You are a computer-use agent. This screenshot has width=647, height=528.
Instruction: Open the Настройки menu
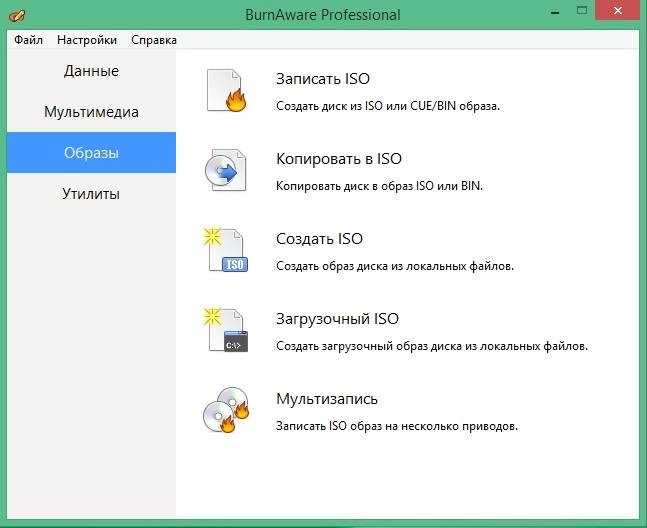tap(87, 40)
